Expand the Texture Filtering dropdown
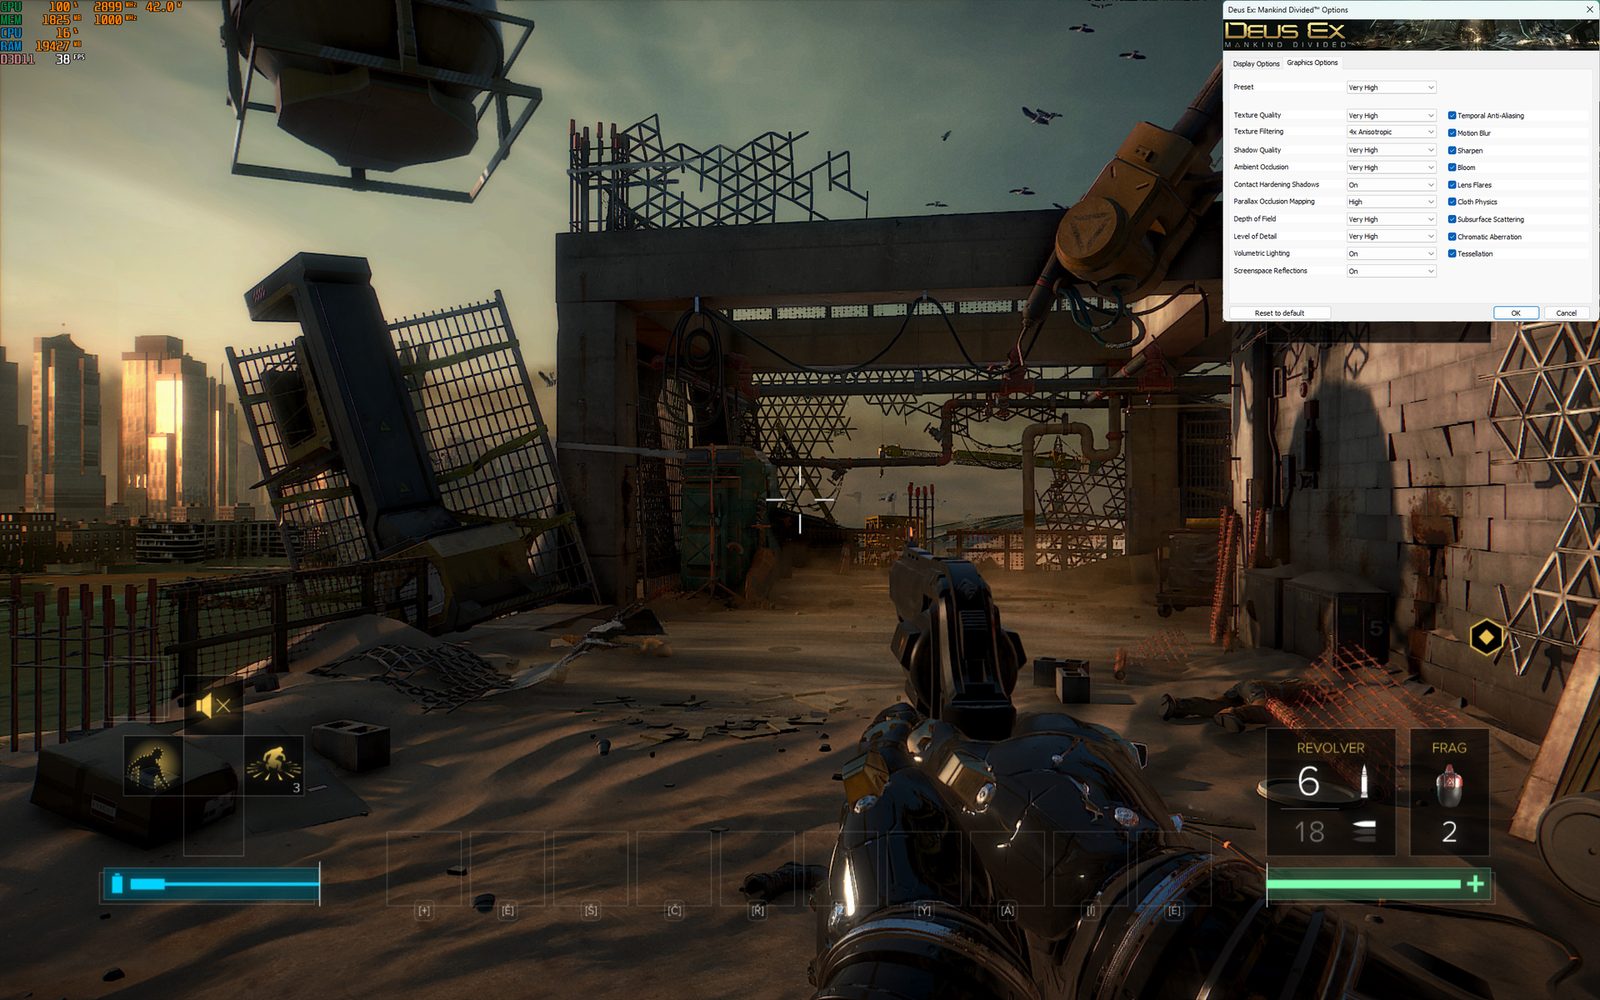Screen dimensions: 1600x1000 1391,132
